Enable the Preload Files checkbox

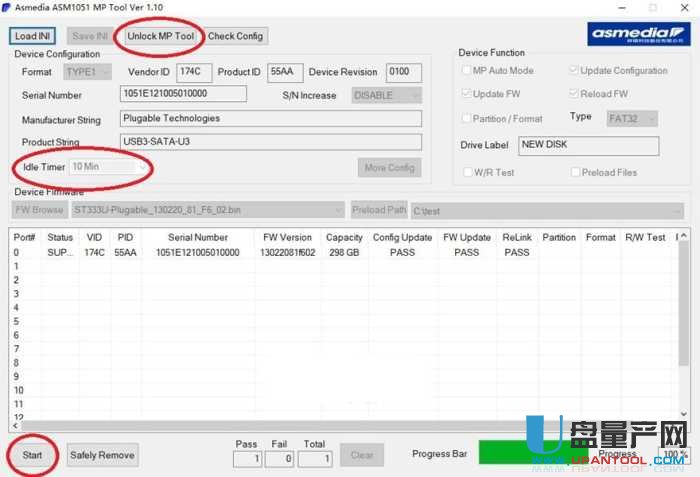click(x=575, y=172)
